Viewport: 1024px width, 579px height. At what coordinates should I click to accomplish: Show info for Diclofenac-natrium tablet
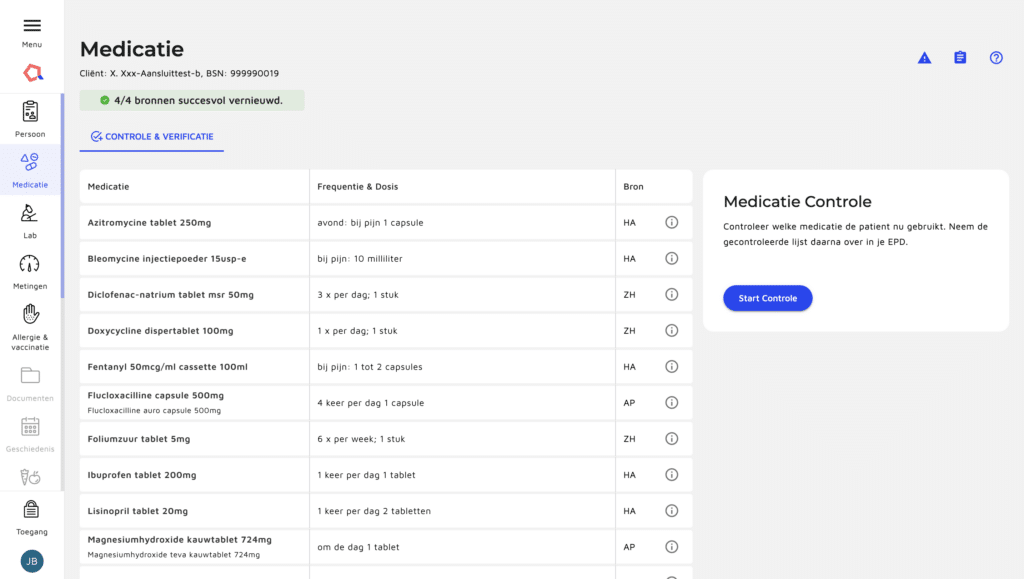point(671,294)
